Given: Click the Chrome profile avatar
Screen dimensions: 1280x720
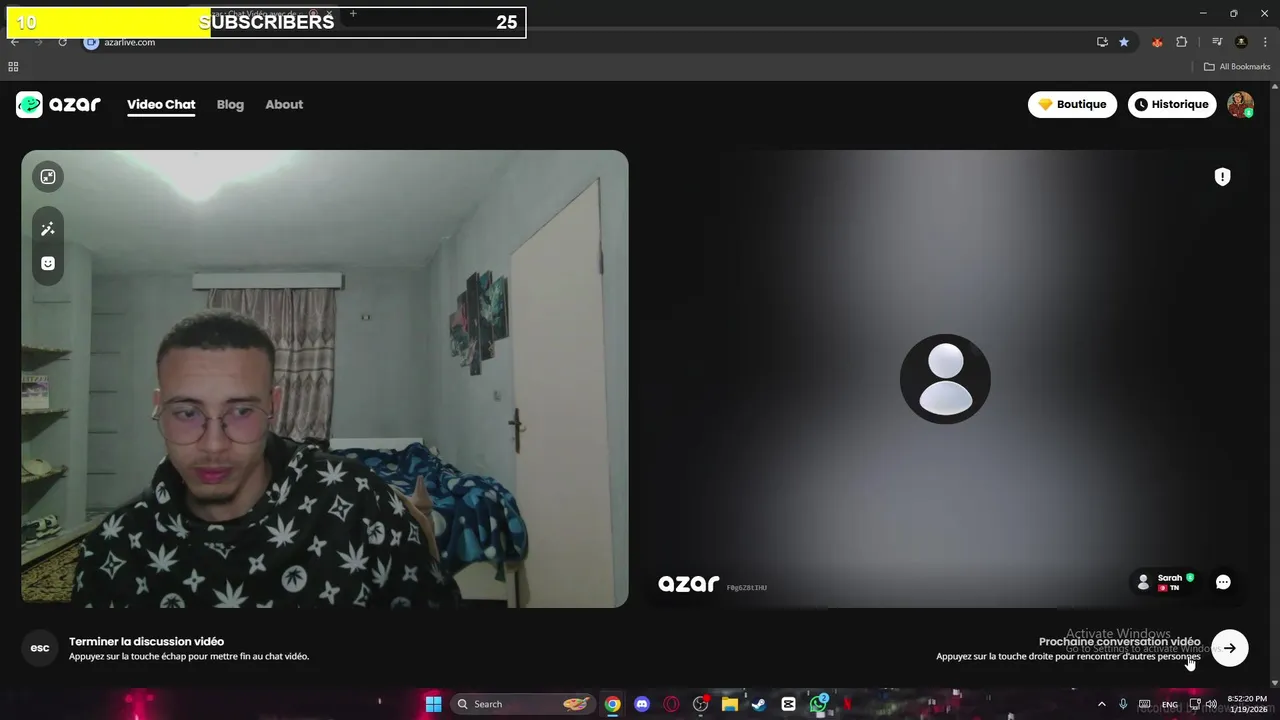Looking at the screenshot, I should [1241, 42].
